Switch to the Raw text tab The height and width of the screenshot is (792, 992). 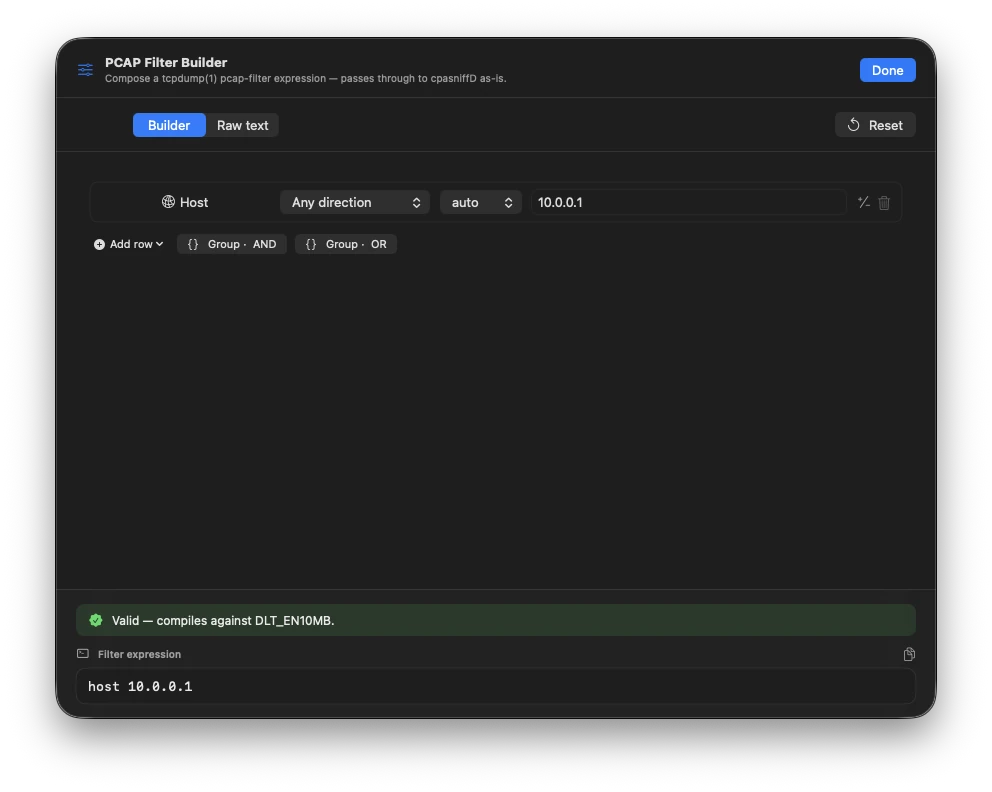(242, 124)
